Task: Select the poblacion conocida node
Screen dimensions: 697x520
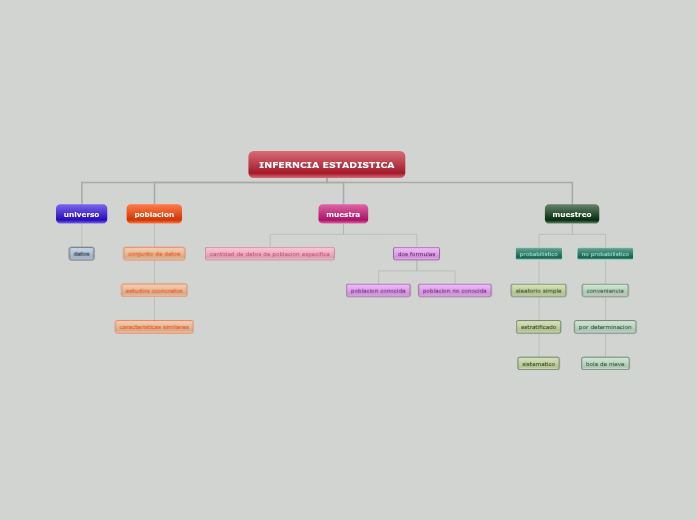Action: (378, 291)
